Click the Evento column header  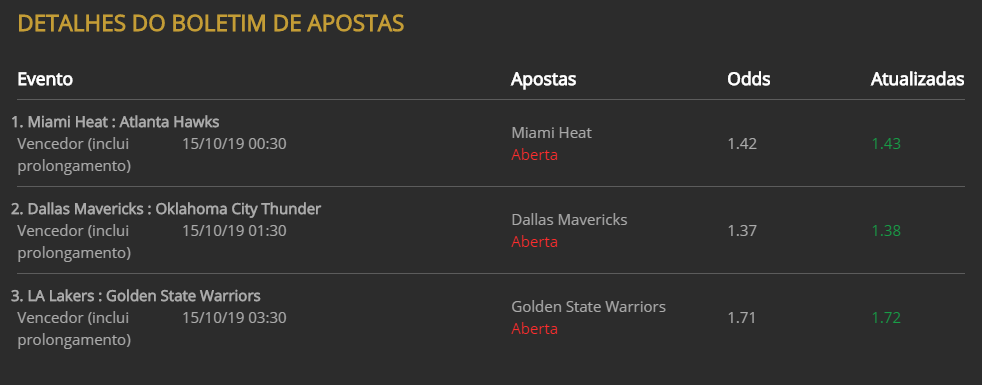(x=45, y=80)
